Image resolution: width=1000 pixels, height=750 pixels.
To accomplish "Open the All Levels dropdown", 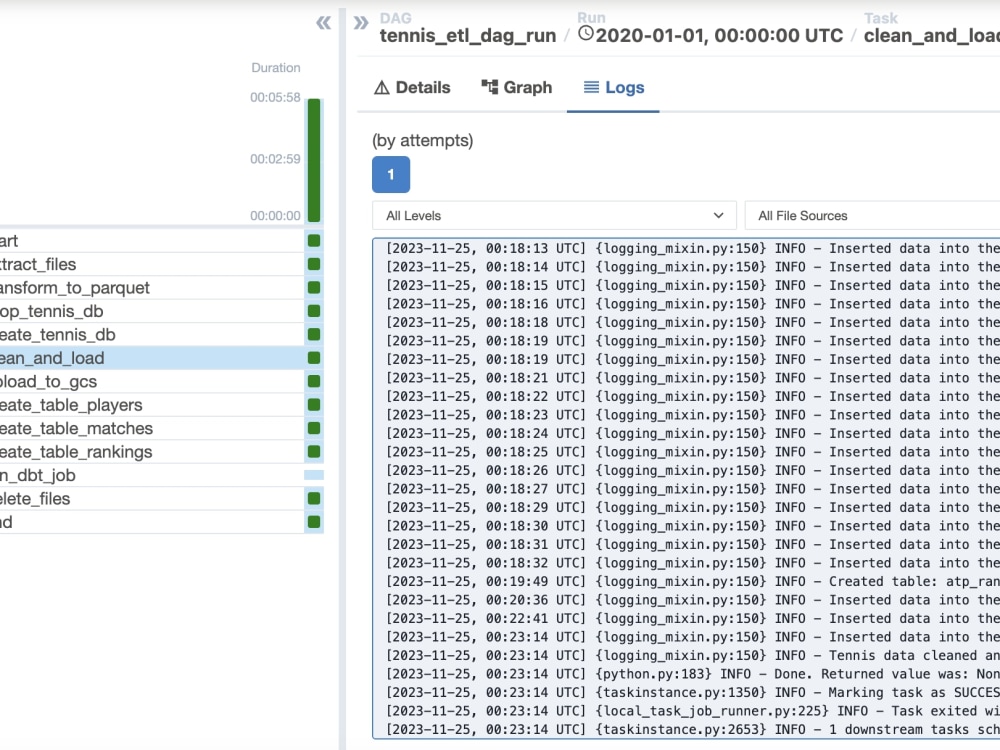I will pyautogui.click(x=553, y=215).
